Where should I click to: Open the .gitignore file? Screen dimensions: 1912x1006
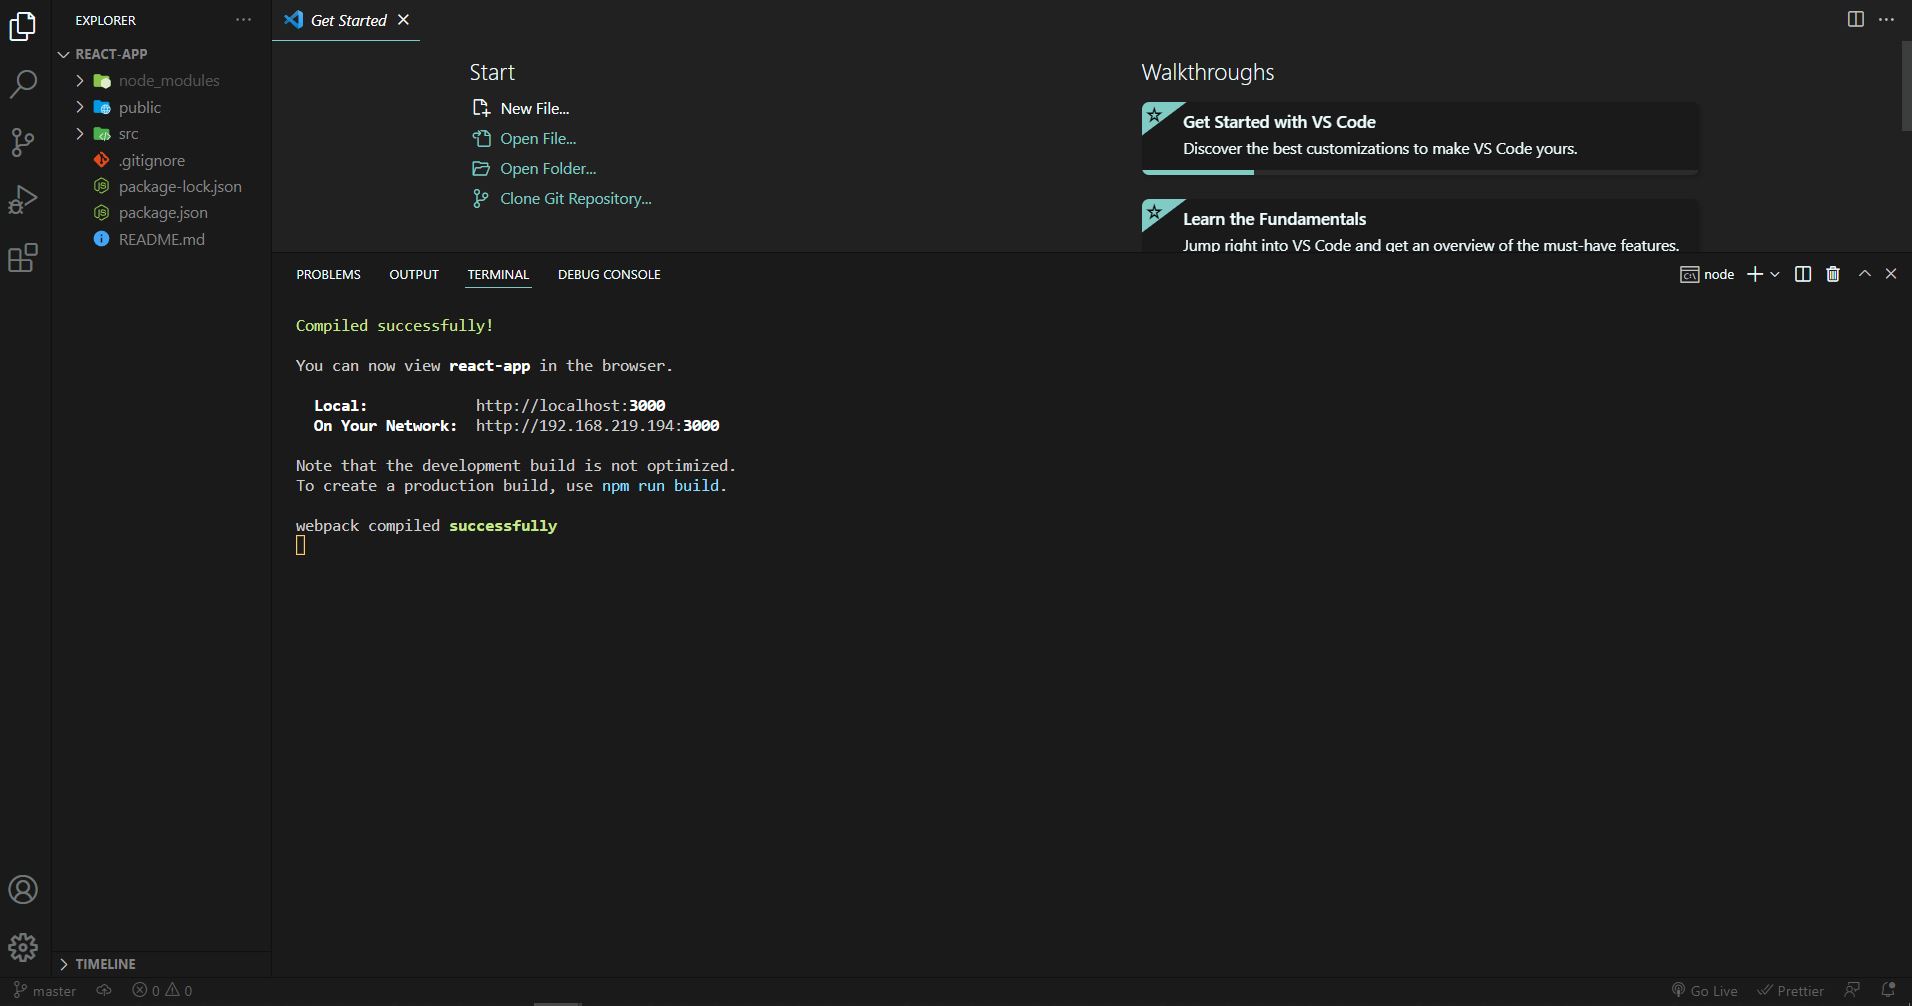tap(161, 160)
